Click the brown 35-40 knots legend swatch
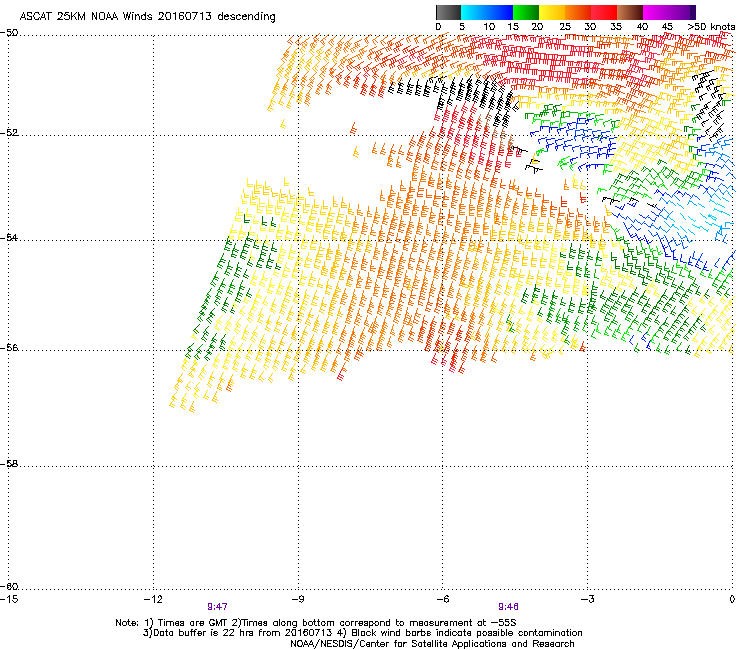The height and width of the screenshot is (650, 740). [x=630, y=12]
